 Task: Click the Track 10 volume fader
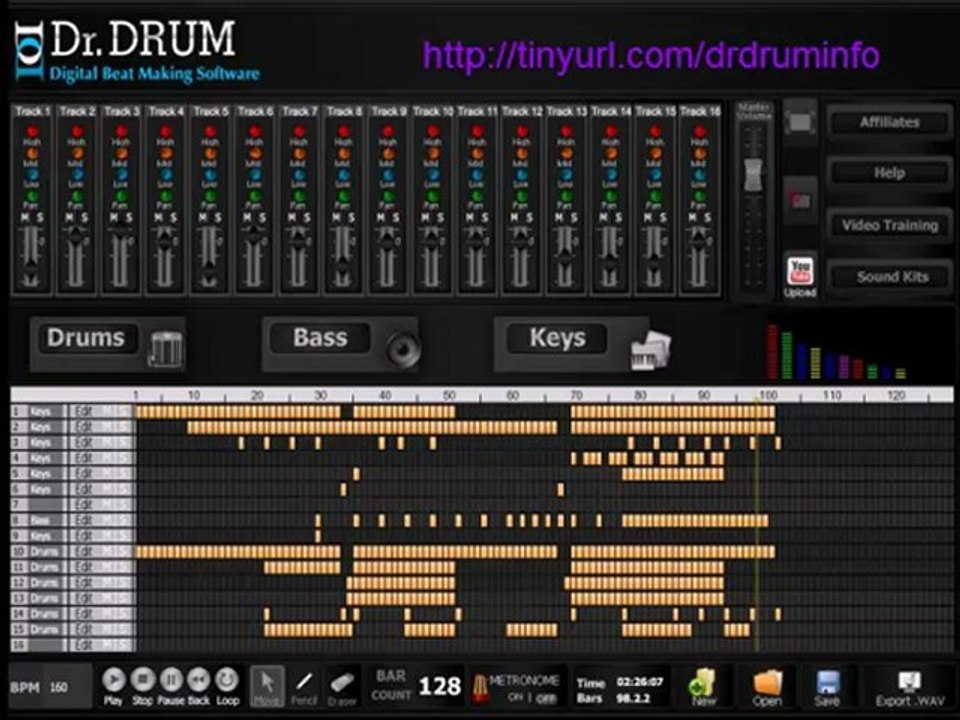point(432,239)
